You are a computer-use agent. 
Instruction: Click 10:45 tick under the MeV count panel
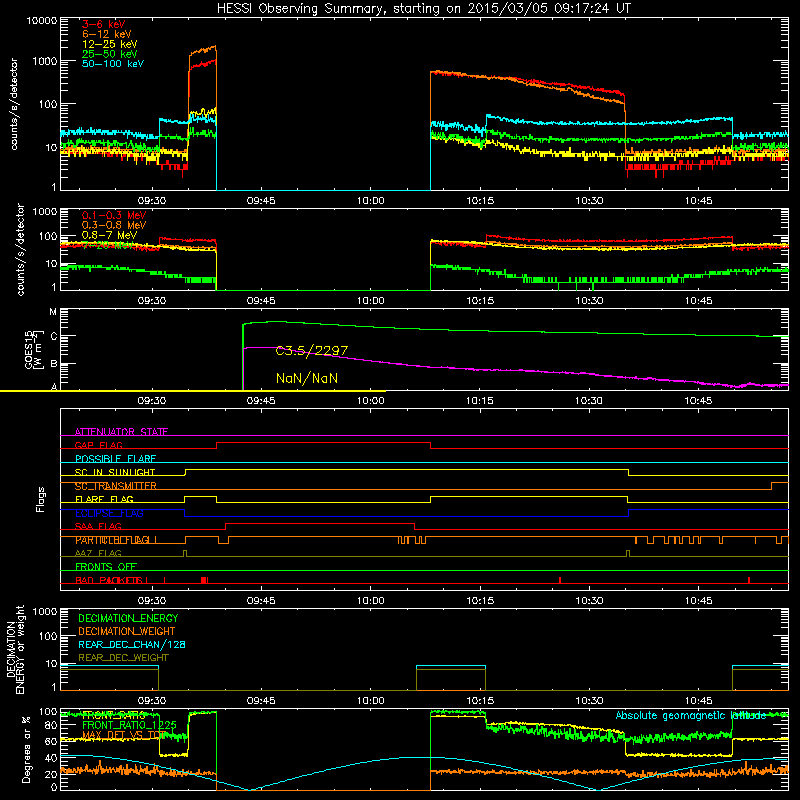coord(698,301)
